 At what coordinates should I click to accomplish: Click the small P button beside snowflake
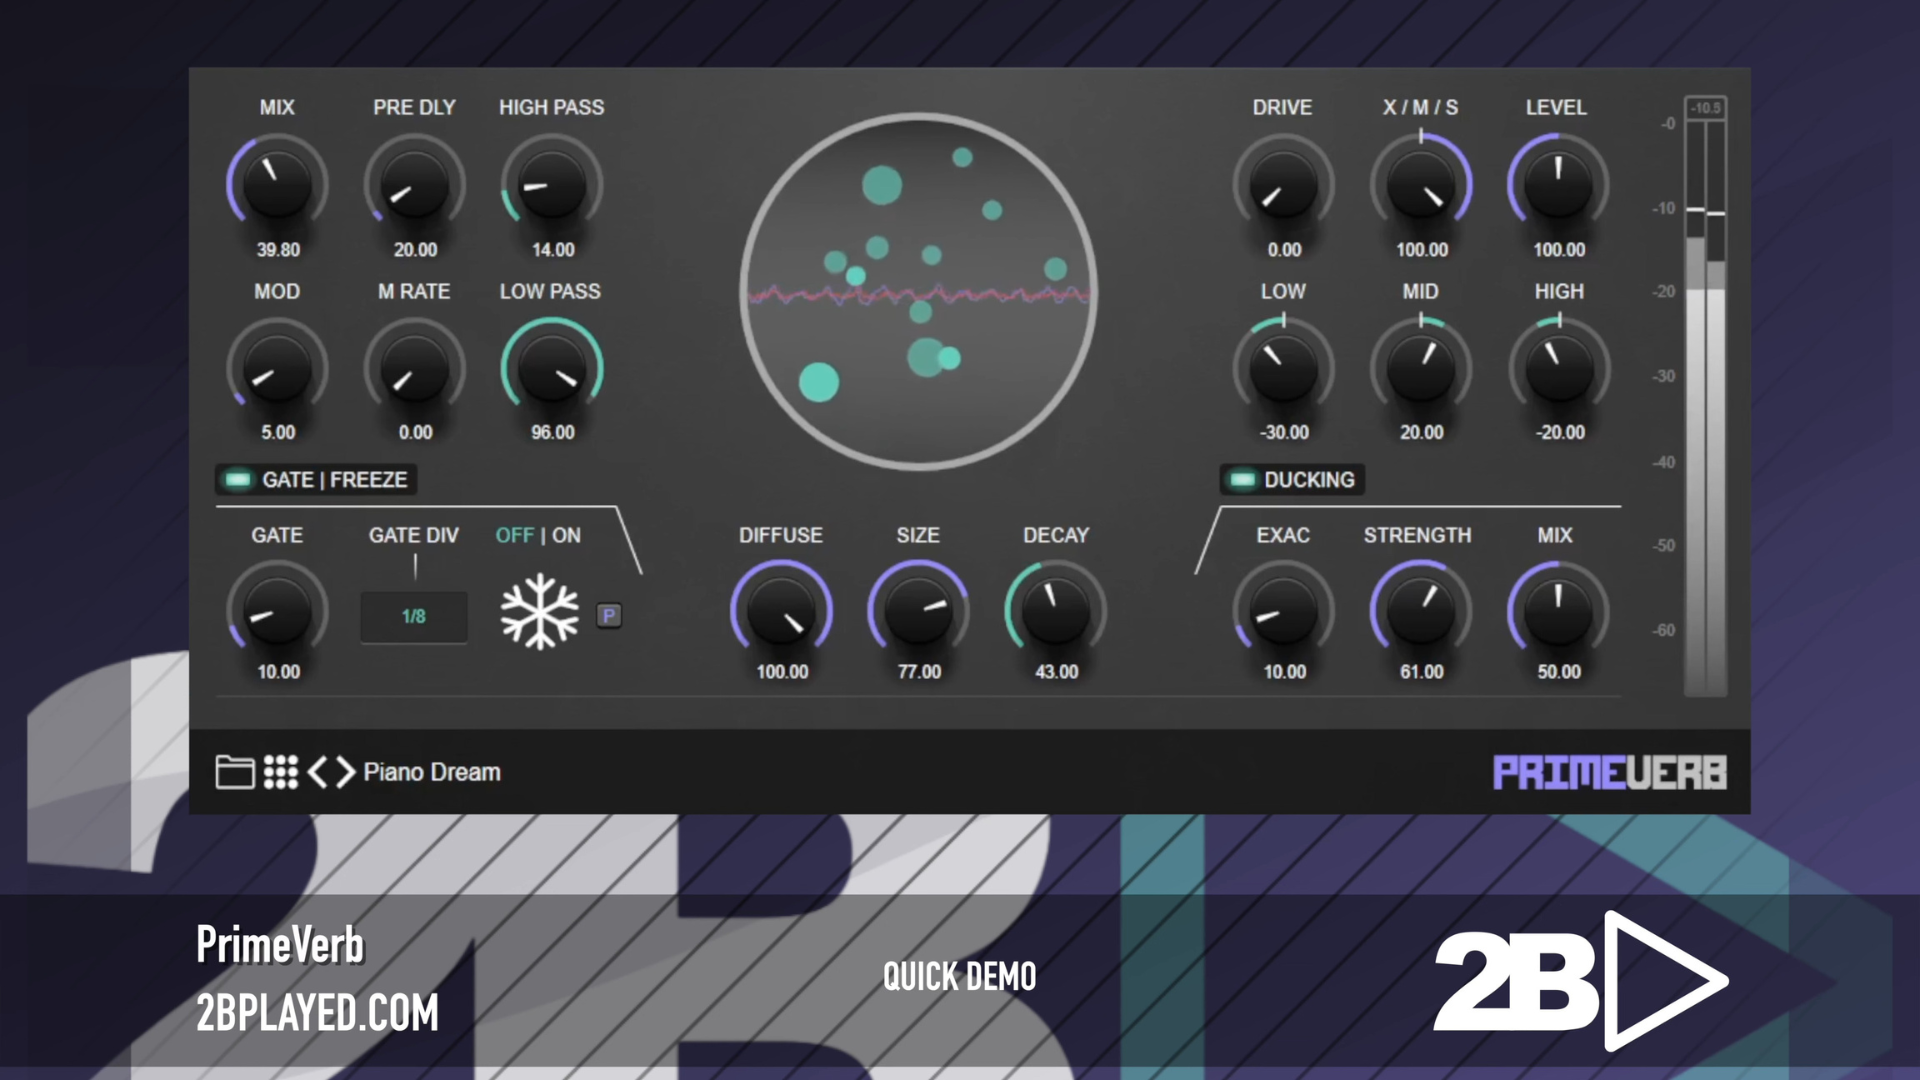coord(609,616)
